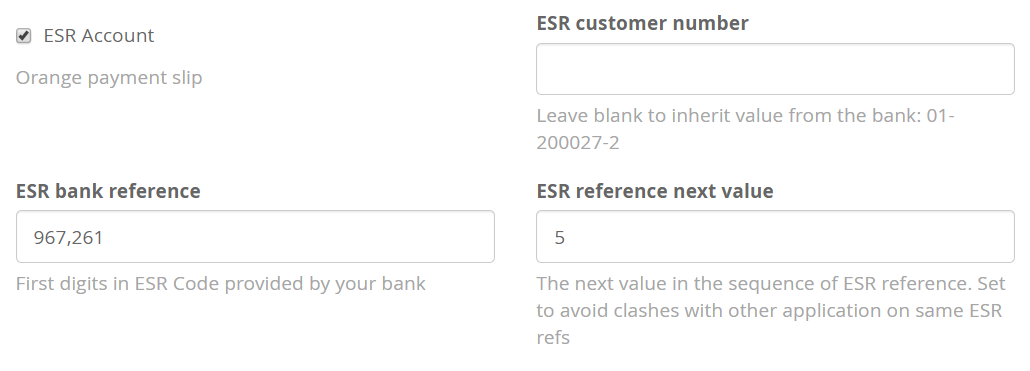Click the inherited bank number 200027-2 text

577,142
